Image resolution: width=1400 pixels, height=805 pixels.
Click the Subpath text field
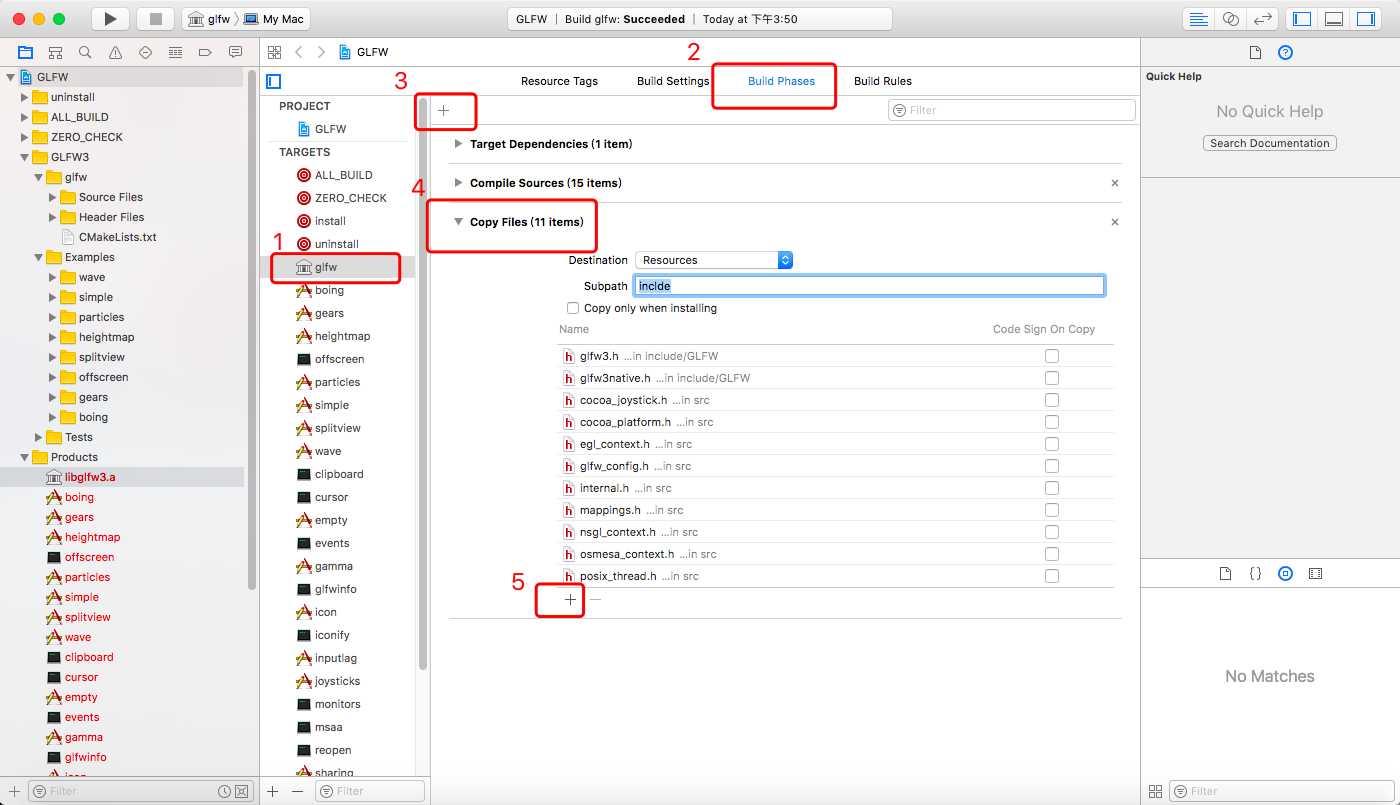coord(869,286)
